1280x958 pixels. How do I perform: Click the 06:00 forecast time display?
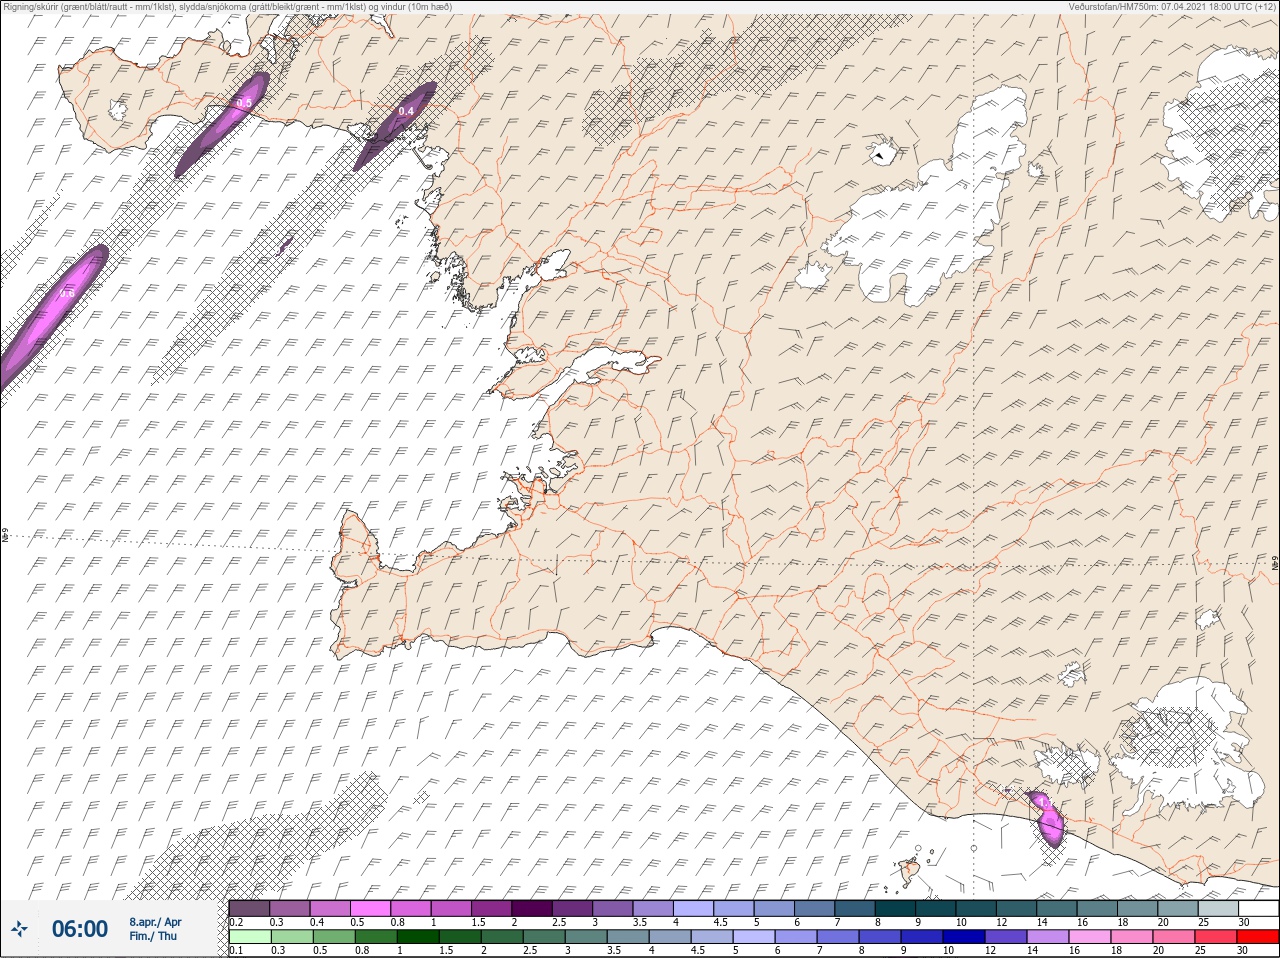pyautogui.click(x=80, y=929)
